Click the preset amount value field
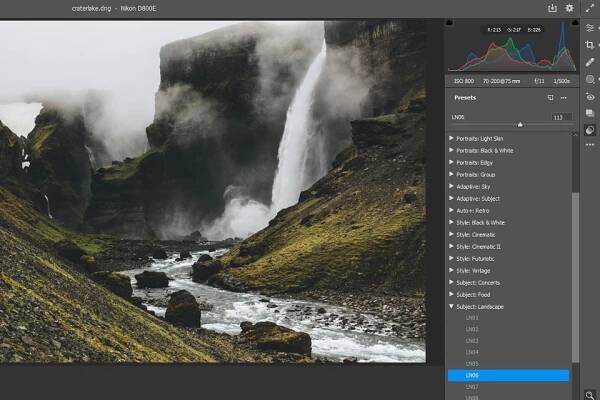Viewport: 600px width, 400px height. [560, 117]
